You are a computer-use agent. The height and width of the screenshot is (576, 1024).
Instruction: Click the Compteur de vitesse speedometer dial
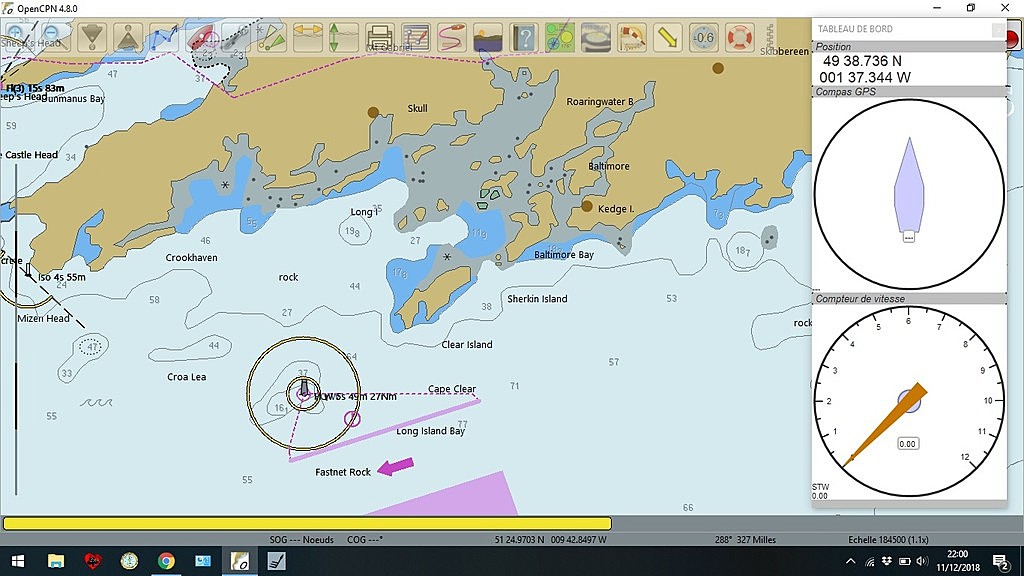pos(908,401)
